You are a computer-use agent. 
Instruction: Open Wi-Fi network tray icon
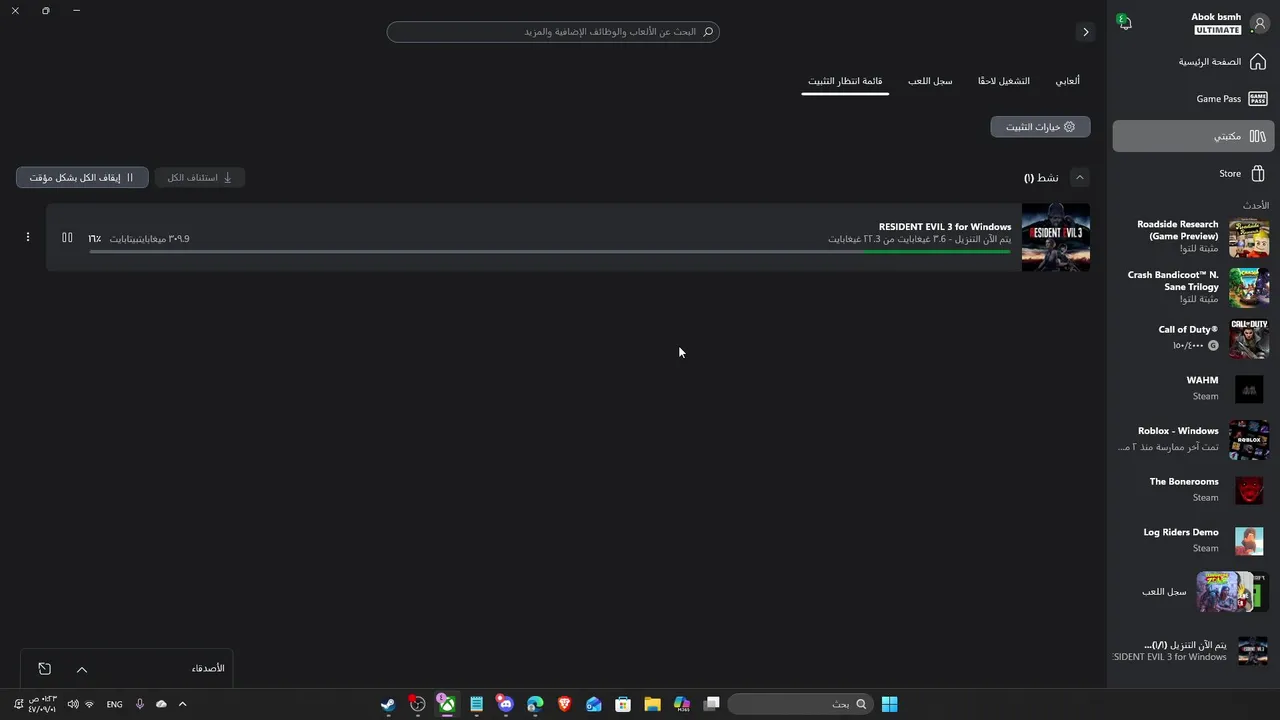click(89, 704)
